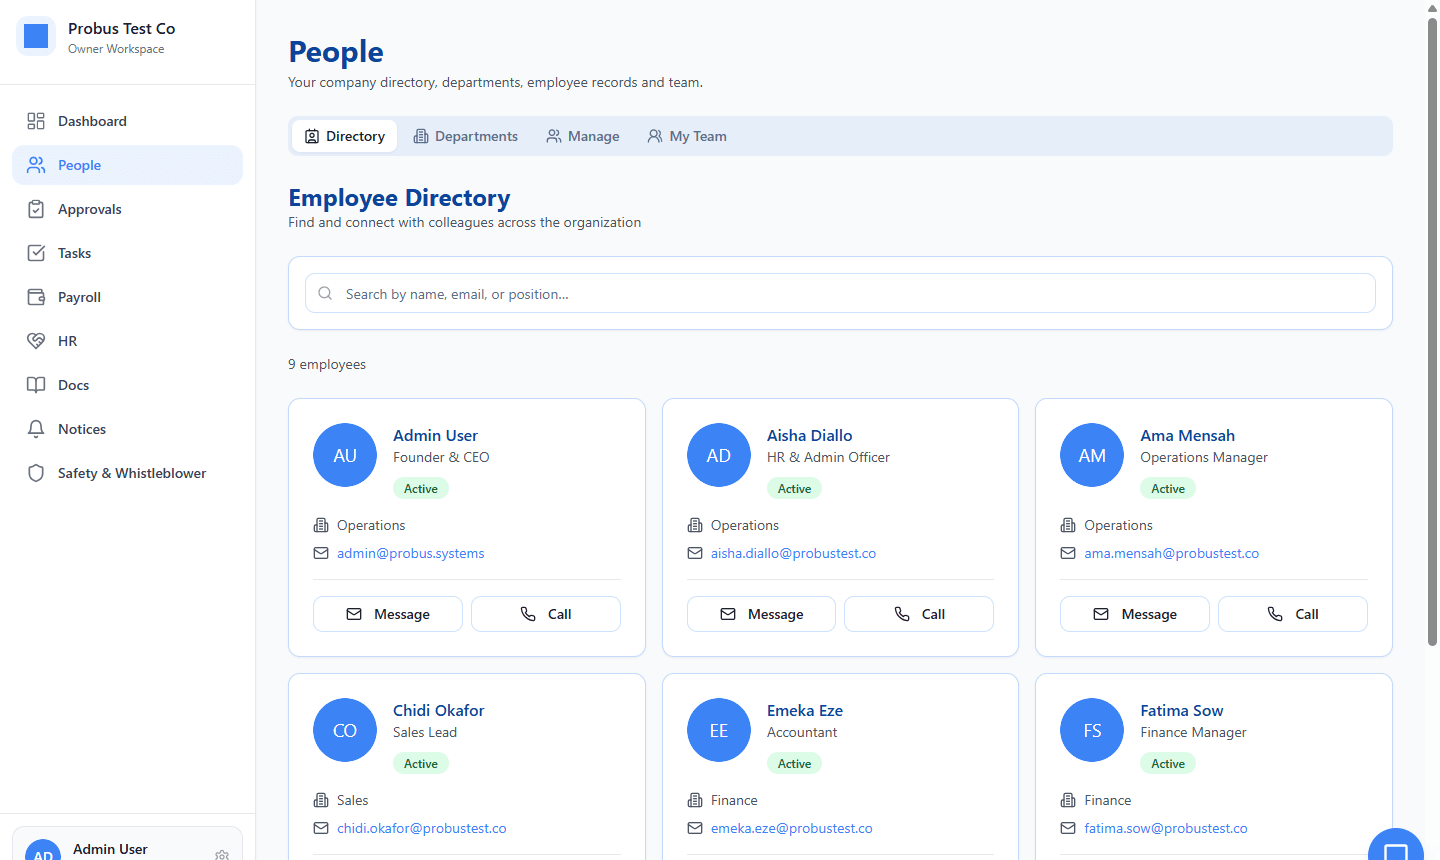
Task: Click the Probus Test Co logo square
Action: coord(36,36)
